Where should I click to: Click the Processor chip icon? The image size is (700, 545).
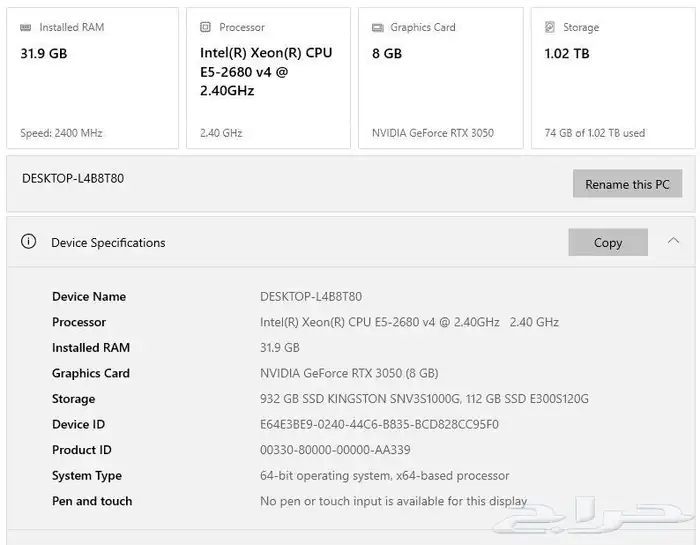click(205, 27)
